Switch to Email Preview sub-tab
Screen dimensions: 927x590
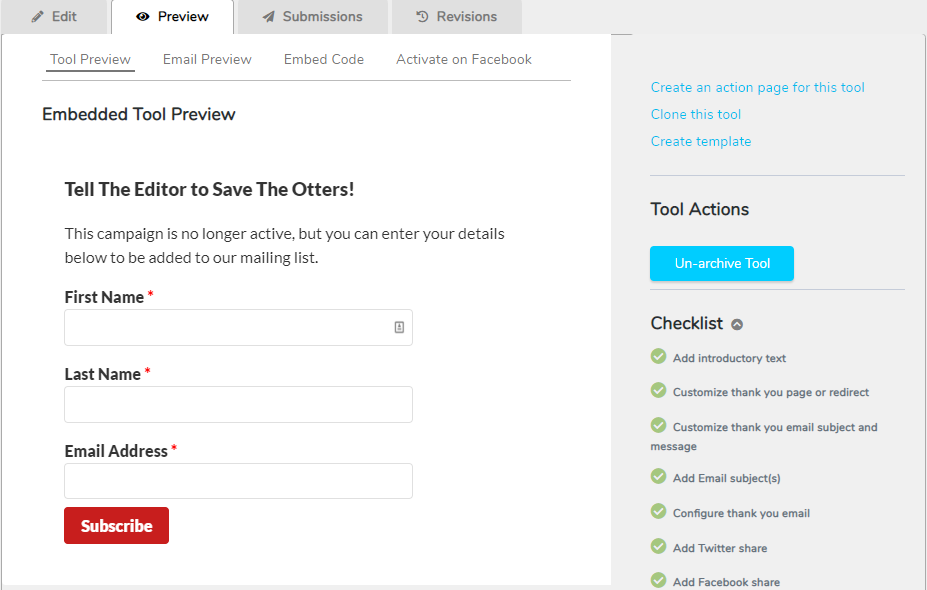tap(207, 59)
